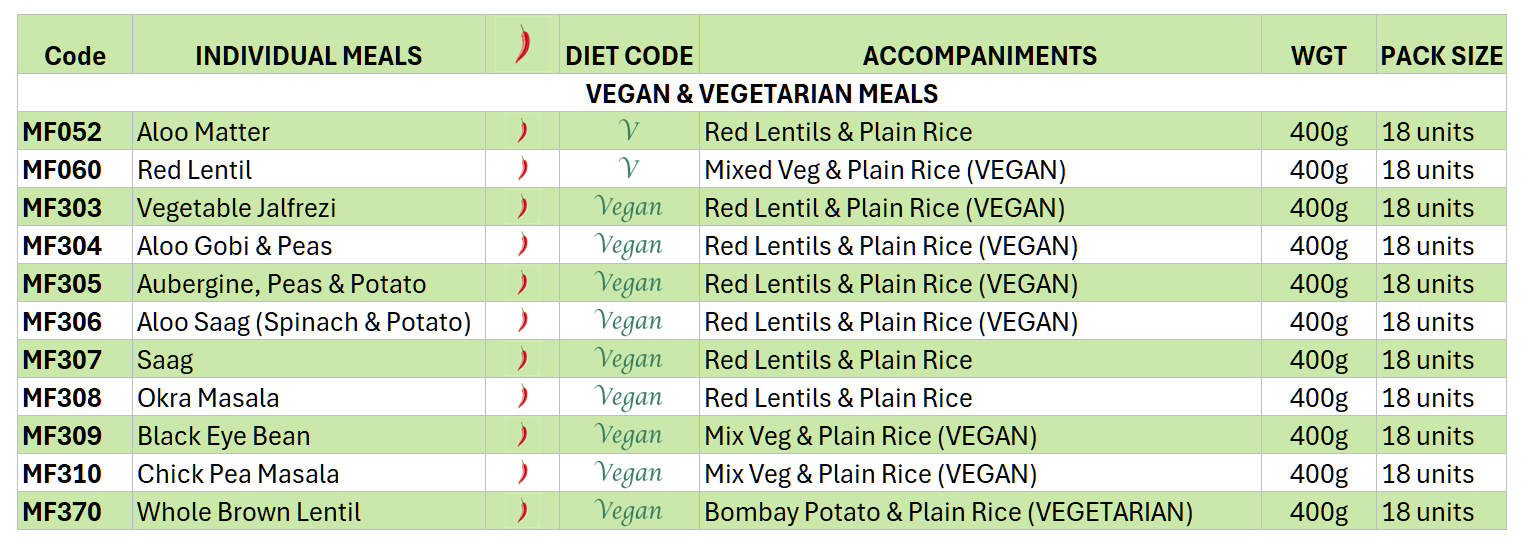1535x554 pixels.
Task: Select the ACCOMPANIMENTS column header
Action: [x=979, y=56]
